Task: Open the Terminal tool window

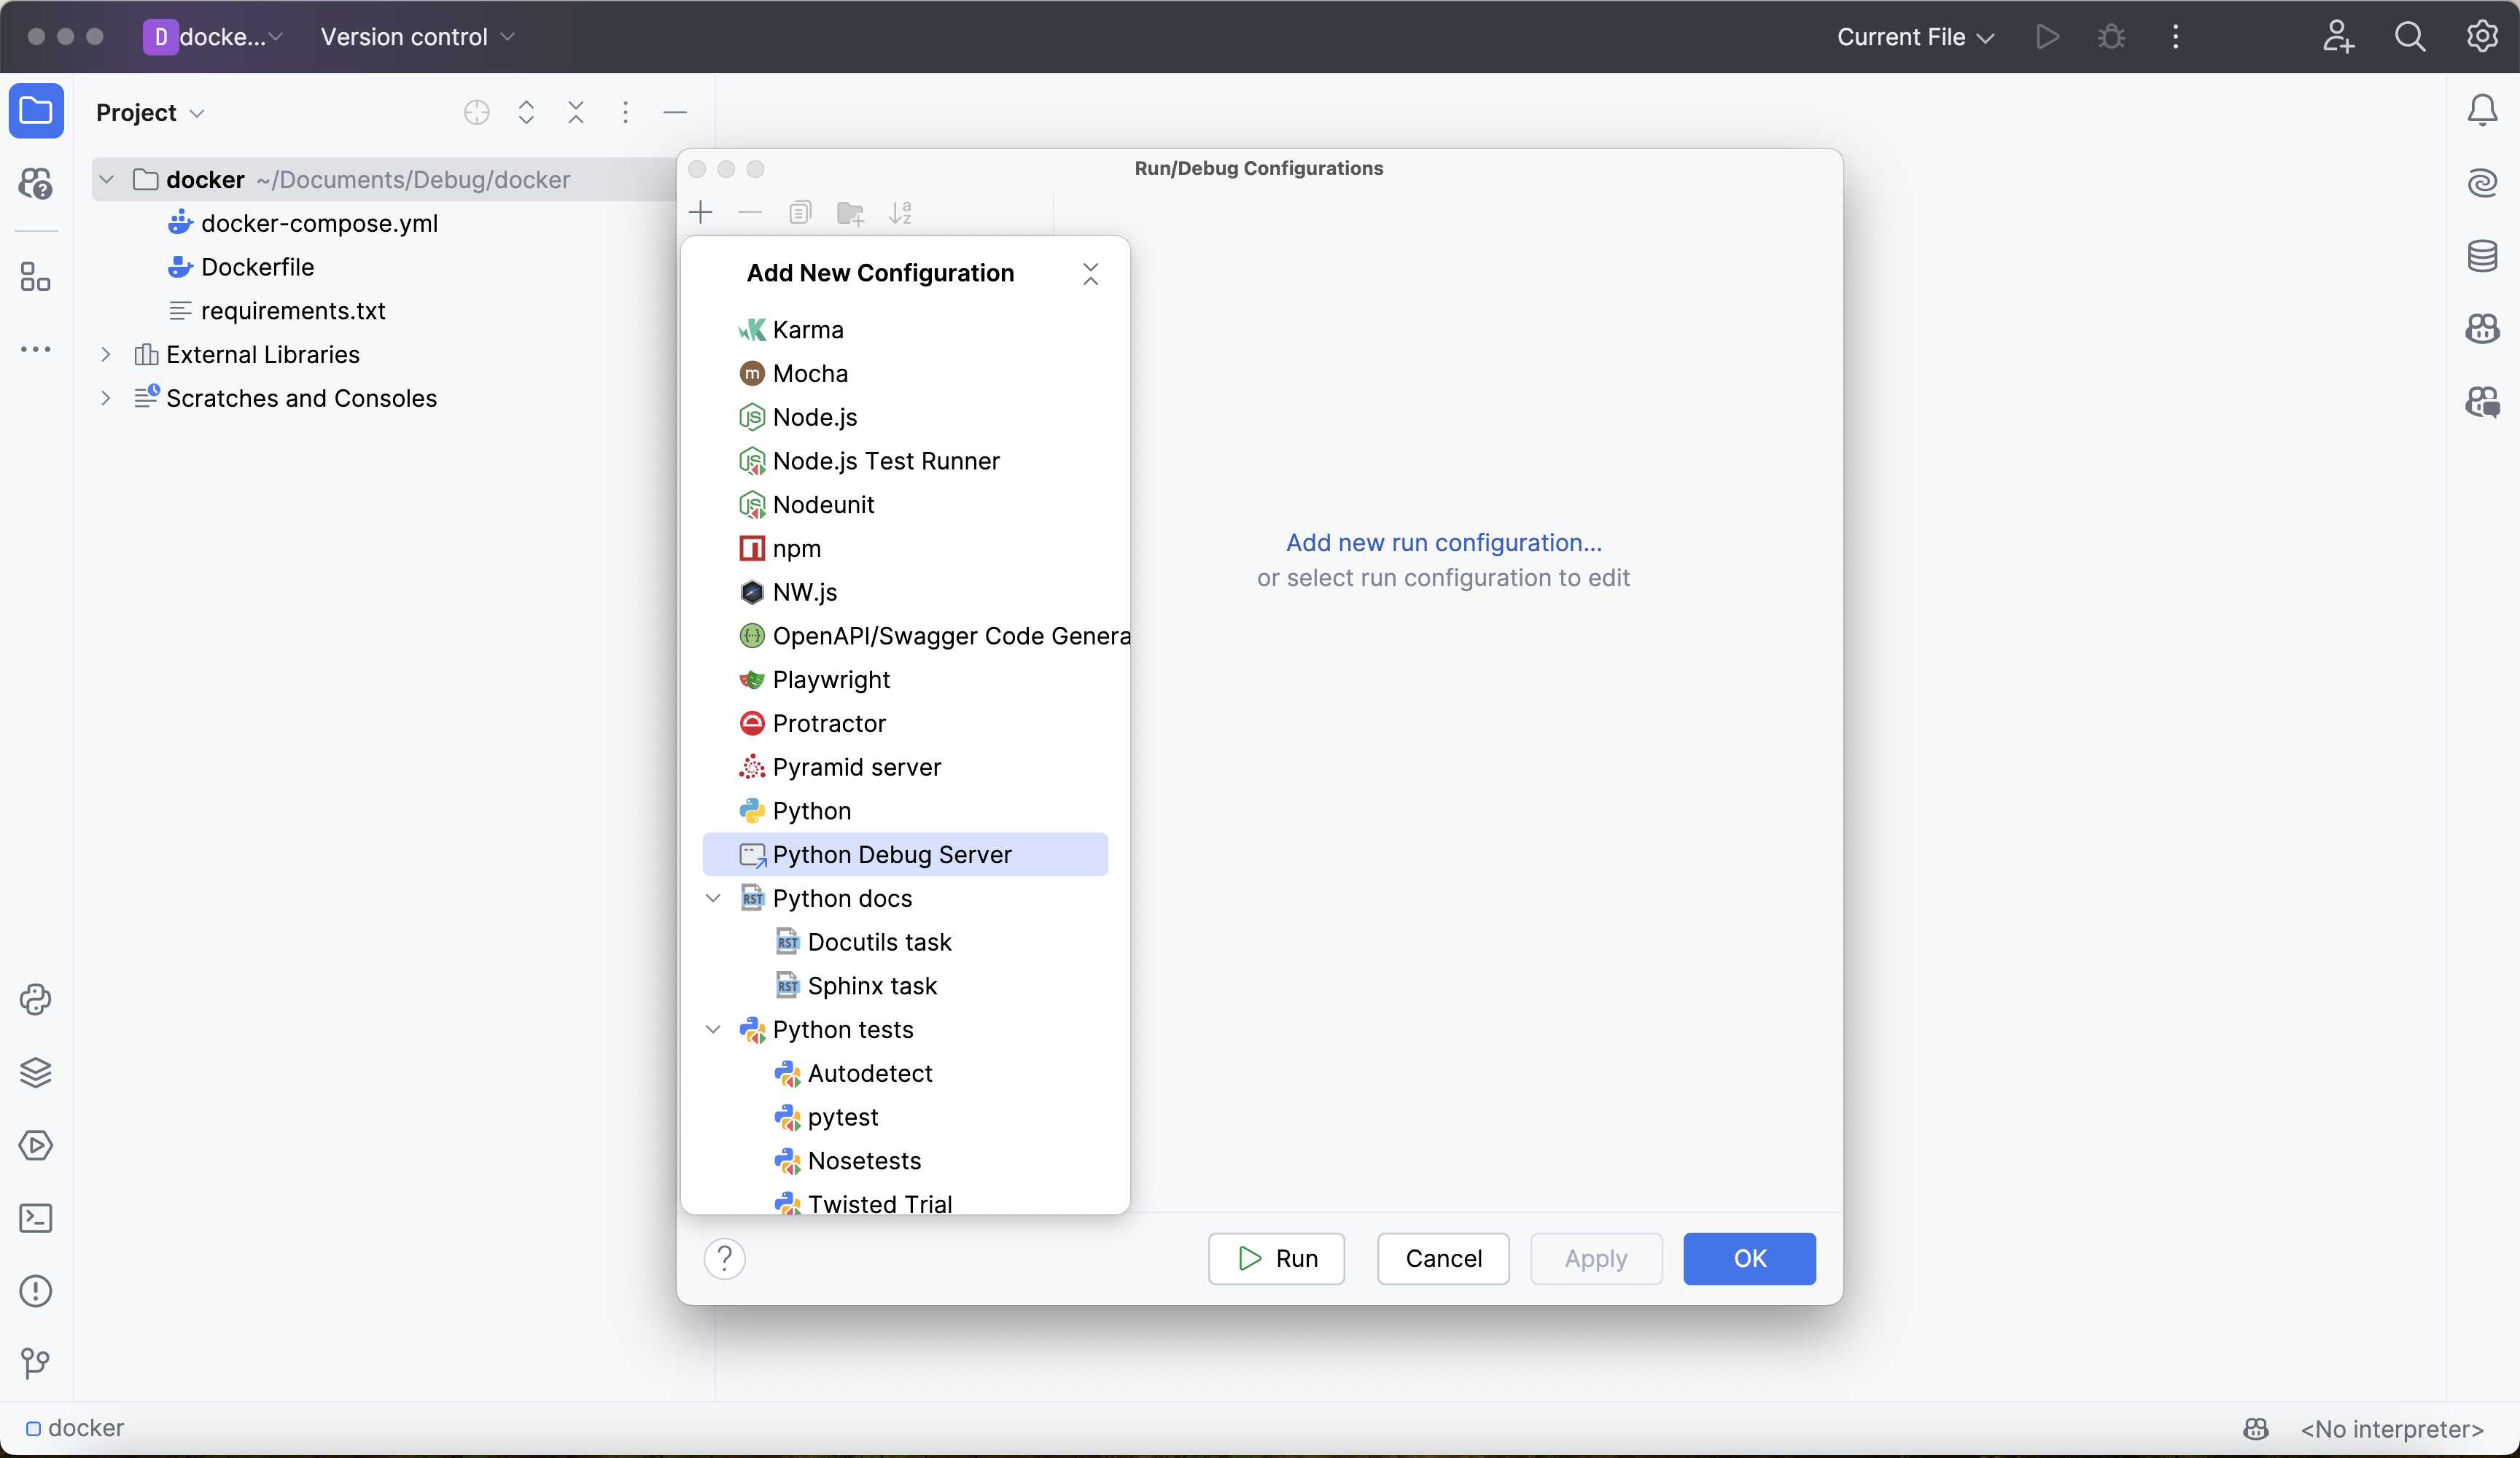Action: click(x=36, y=1218)
